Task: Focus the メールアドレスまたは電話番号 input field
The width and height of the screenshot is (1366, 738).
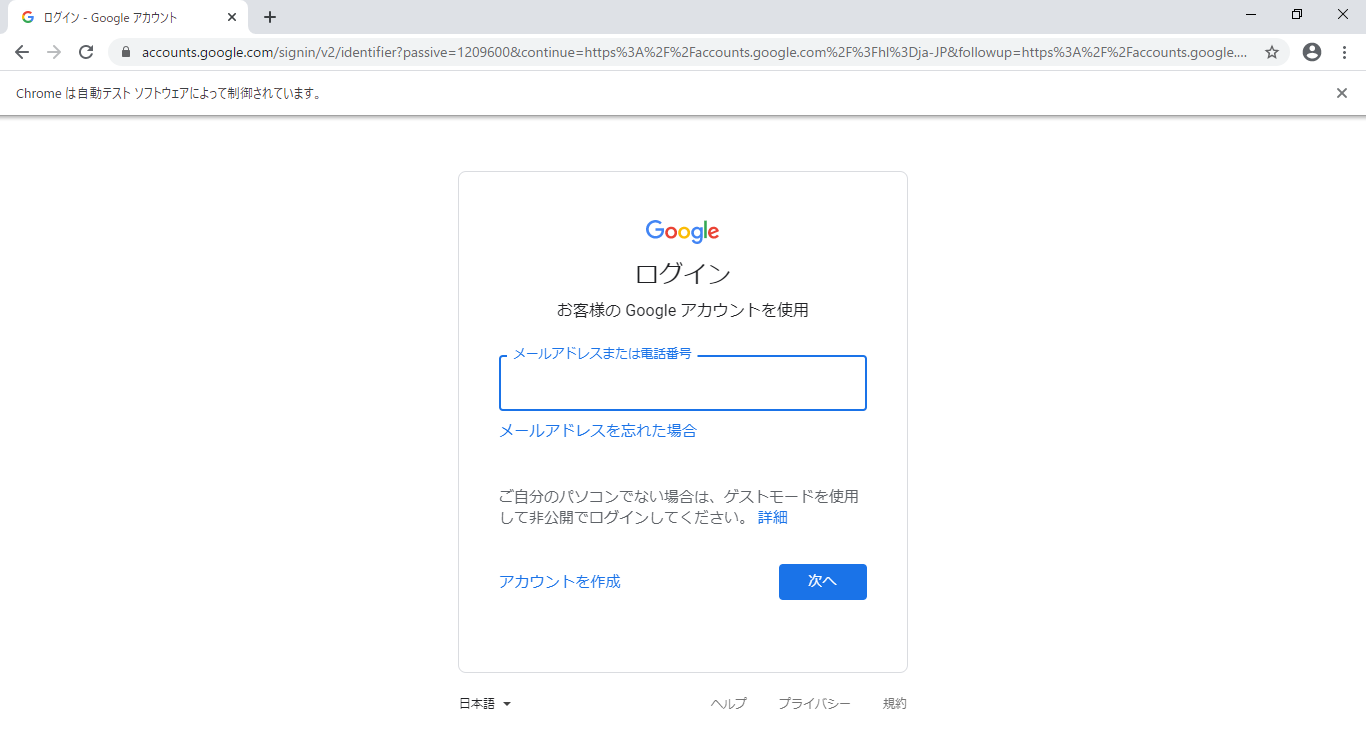Action: pyautogui.click(x=683, y=383)
